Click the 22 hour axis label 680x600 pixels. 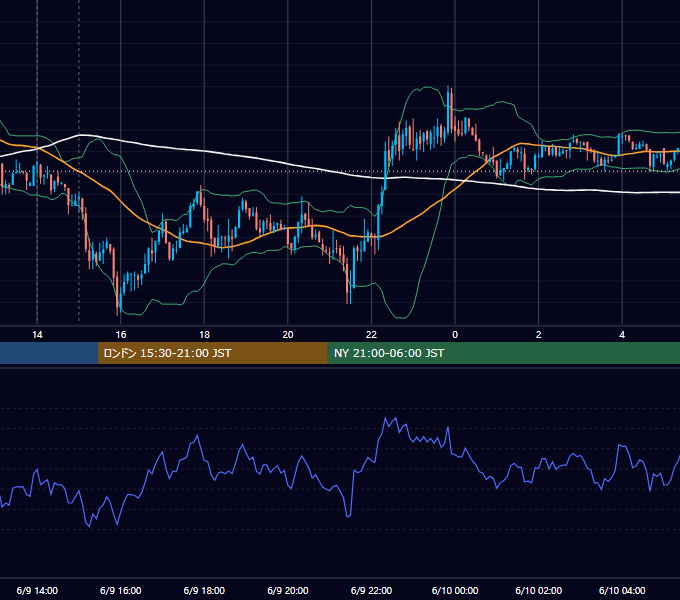pyautogui.click(x=371, y=335)
